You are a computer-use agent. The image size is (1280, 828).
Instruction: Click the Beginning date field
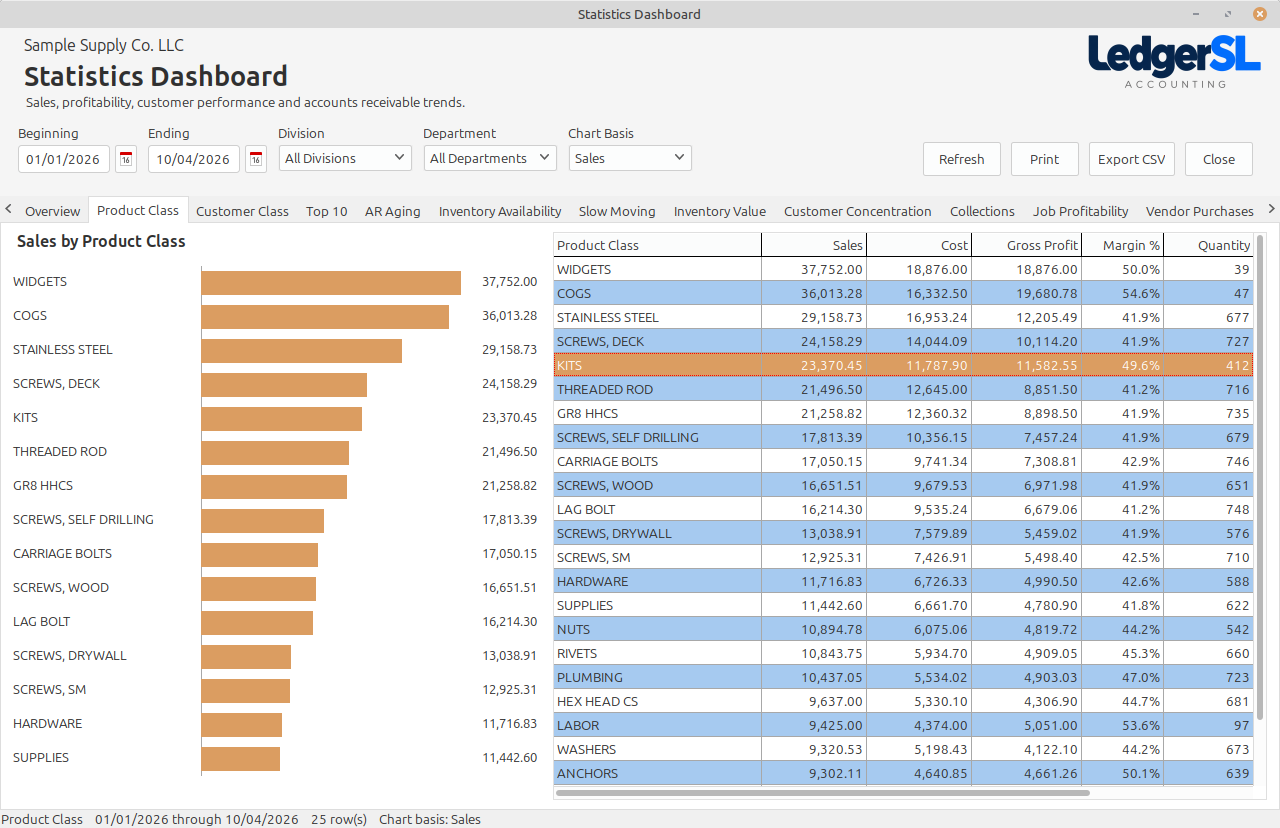click(64, 159)
